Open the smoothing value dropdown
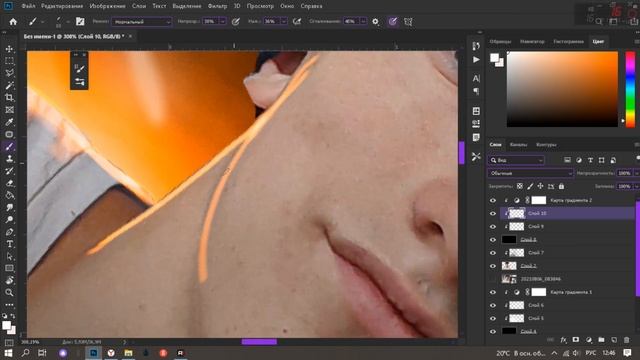 click(x=363, y=22)
